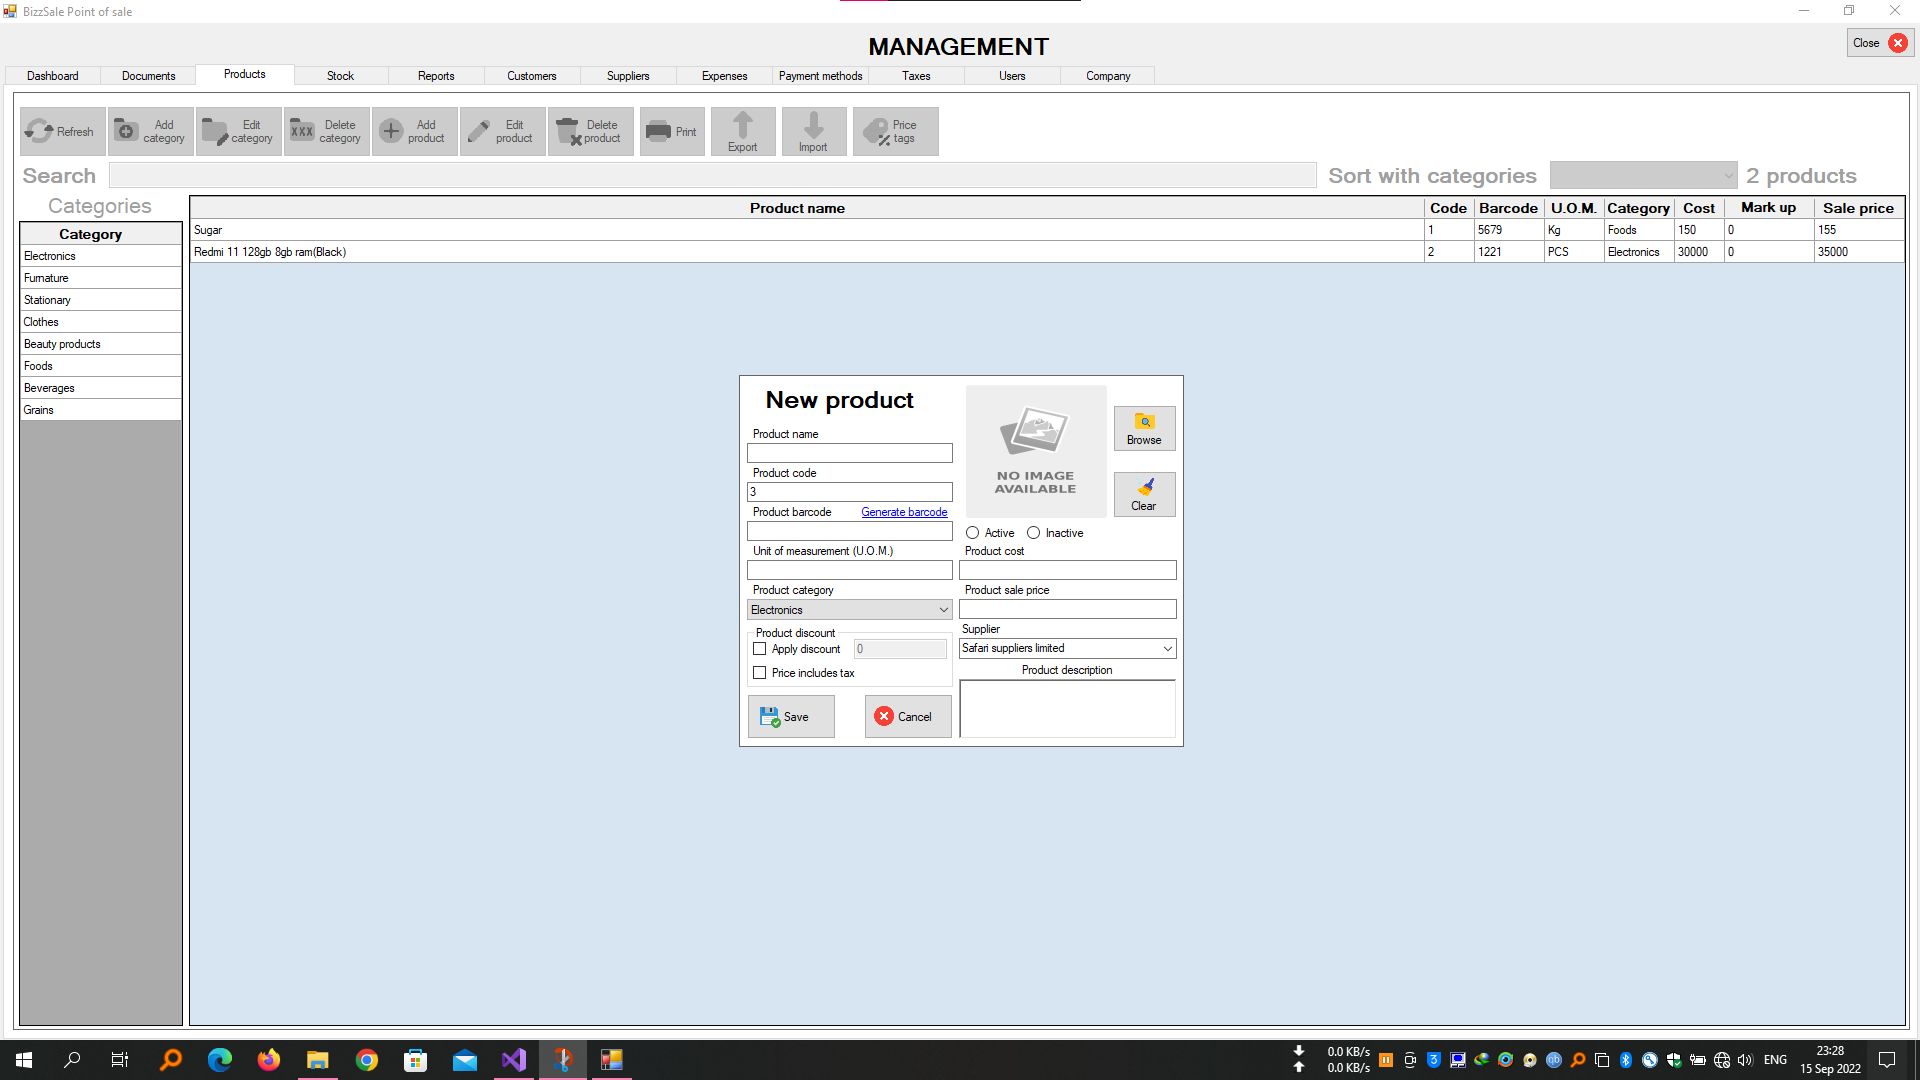This screenshot has height=1080, width=1920.
Task: Click the Delete product trash icon
Action: coord(568,131)
